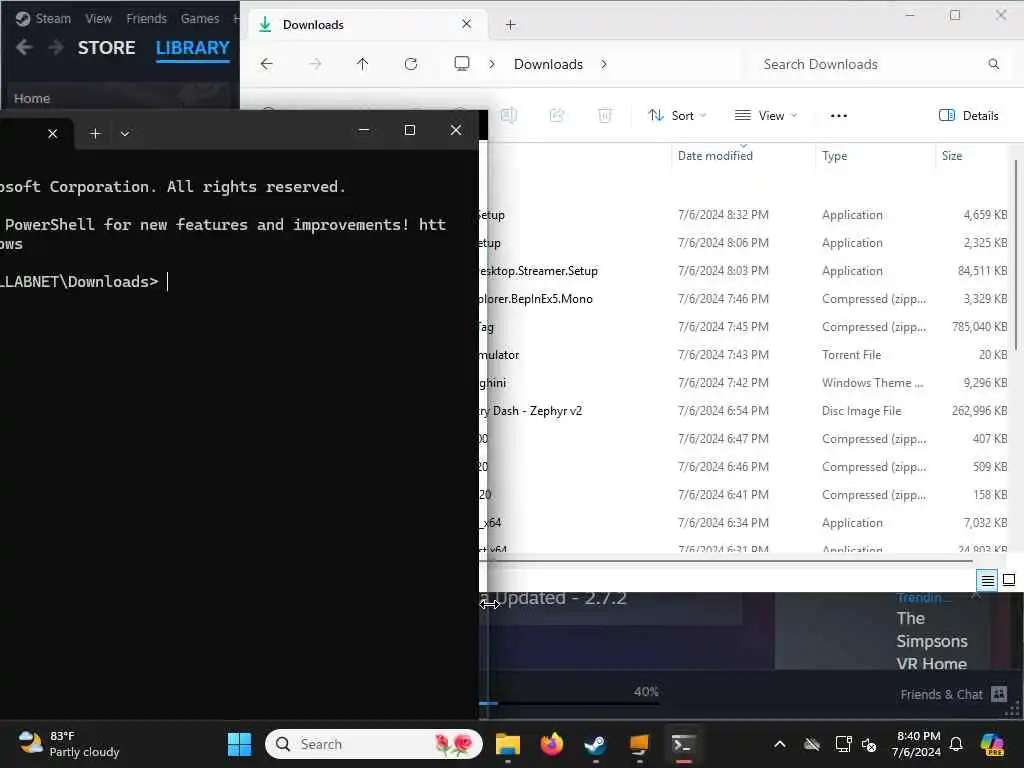
Task: Sort by Date modified column
Action: point(715,155)
